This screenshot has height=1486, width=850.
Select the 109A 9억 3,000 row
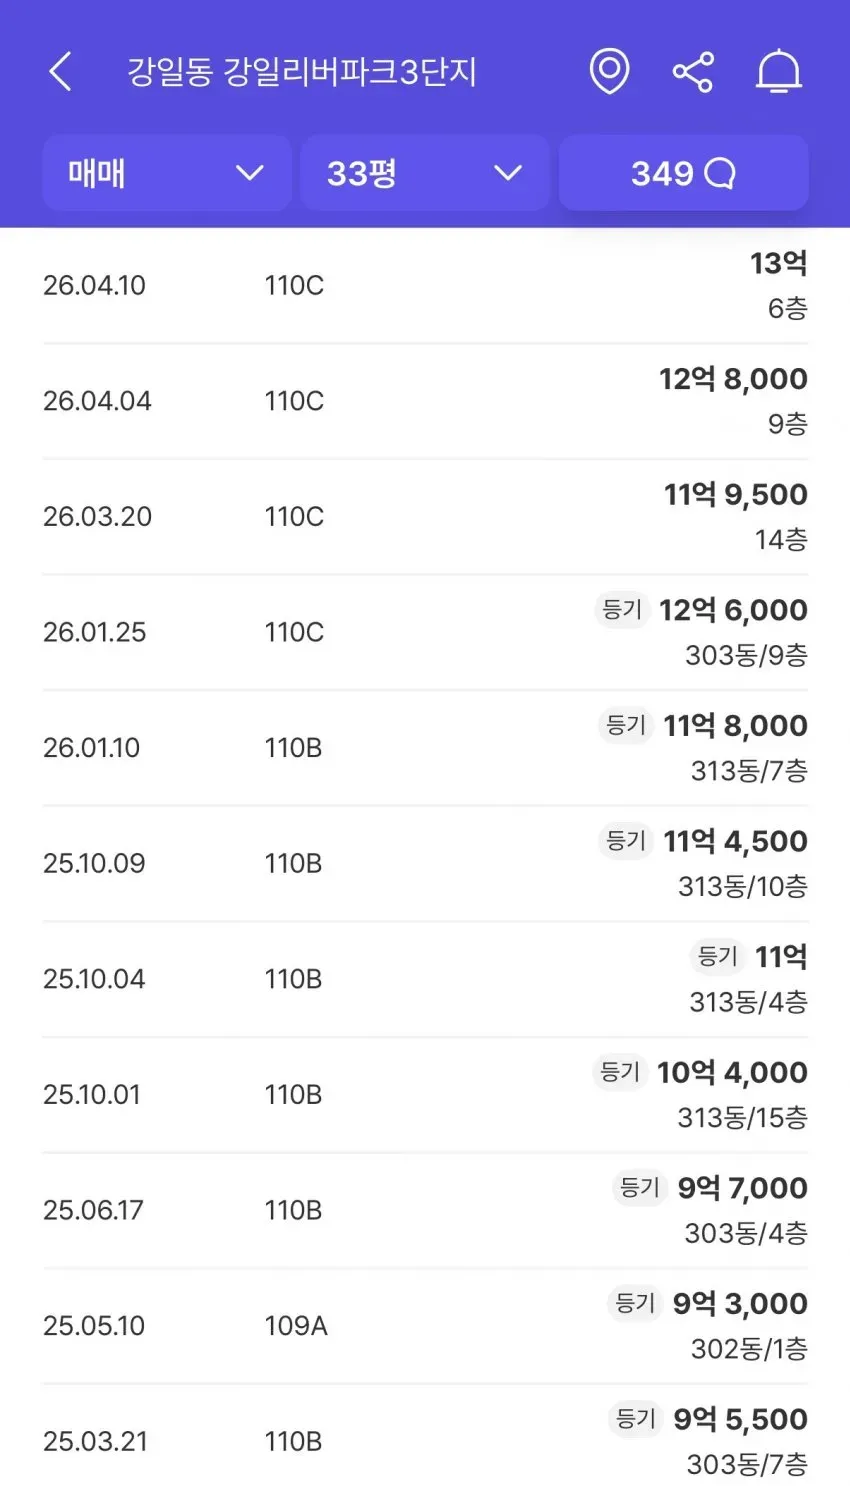pyautogui.click(x=425, y=1326)
